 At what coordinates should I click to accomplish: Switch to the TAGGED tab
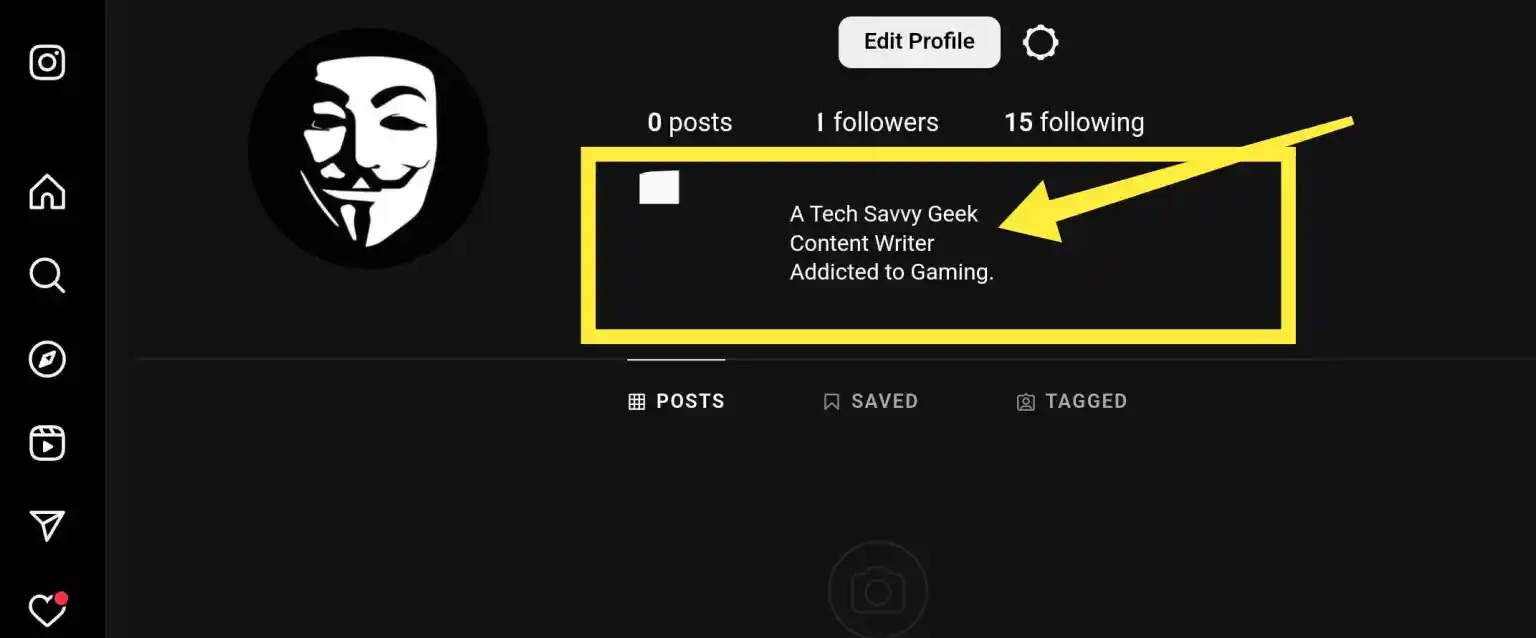coord(1072,402)
